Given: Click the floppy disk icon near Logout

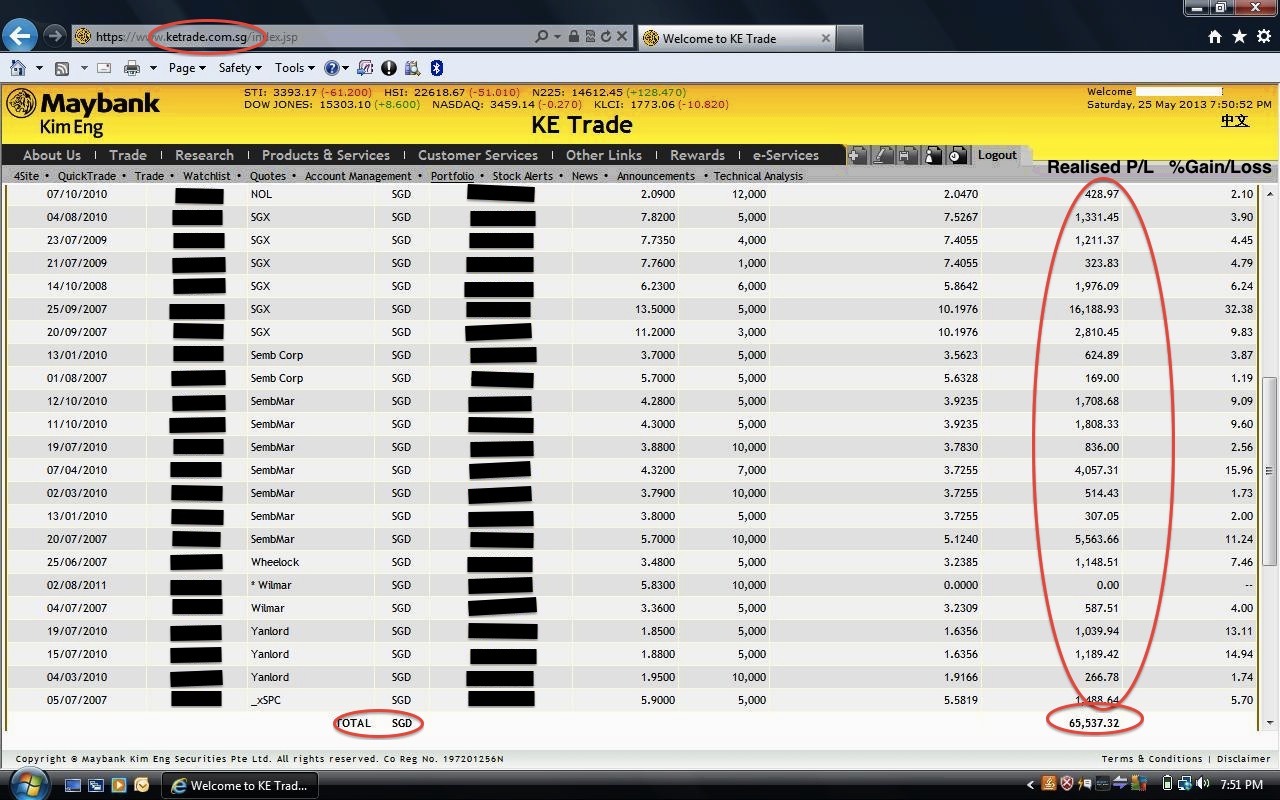Looking at the screenshot, I should 907,155.
